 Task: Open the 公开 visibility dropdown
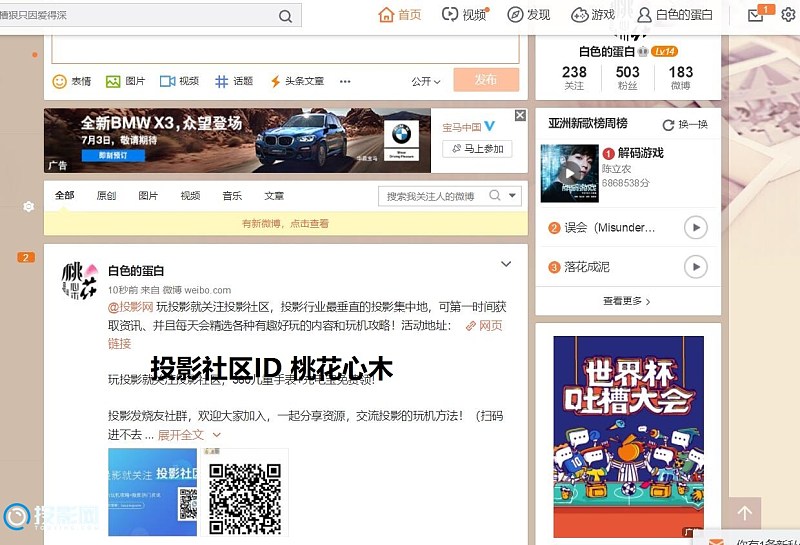click(426, 82)
